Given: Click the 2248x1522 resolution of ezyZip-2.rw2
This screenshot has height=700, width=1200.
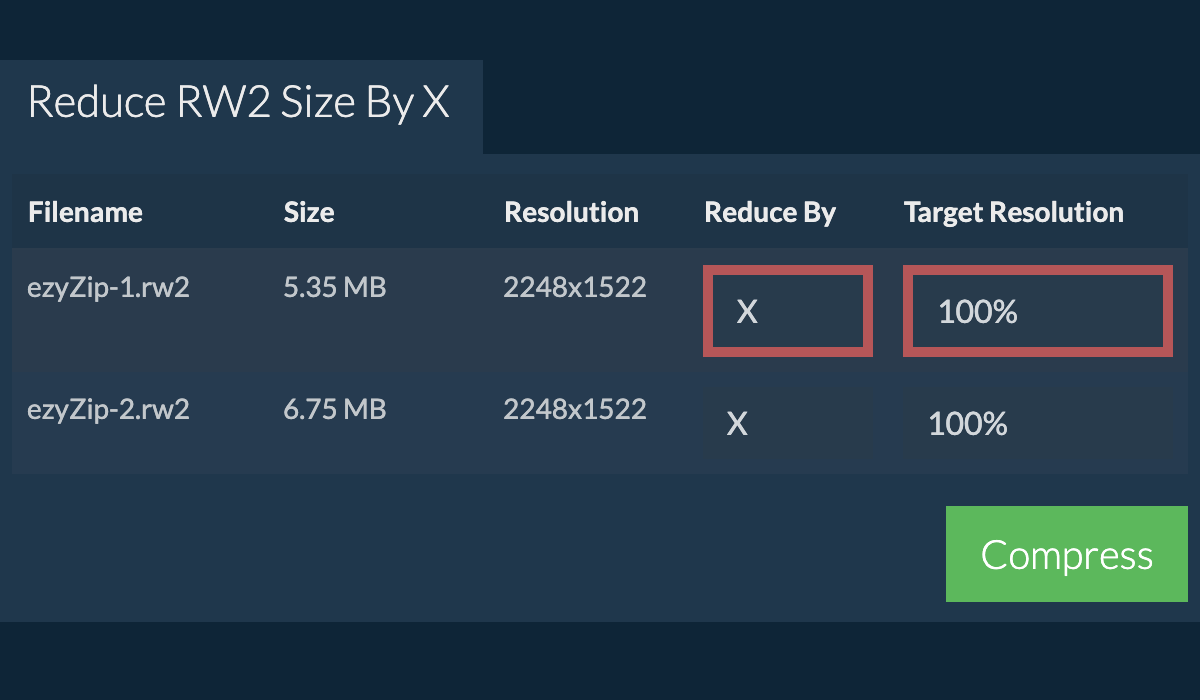Looking at the screenshot, I should [575, 409].
